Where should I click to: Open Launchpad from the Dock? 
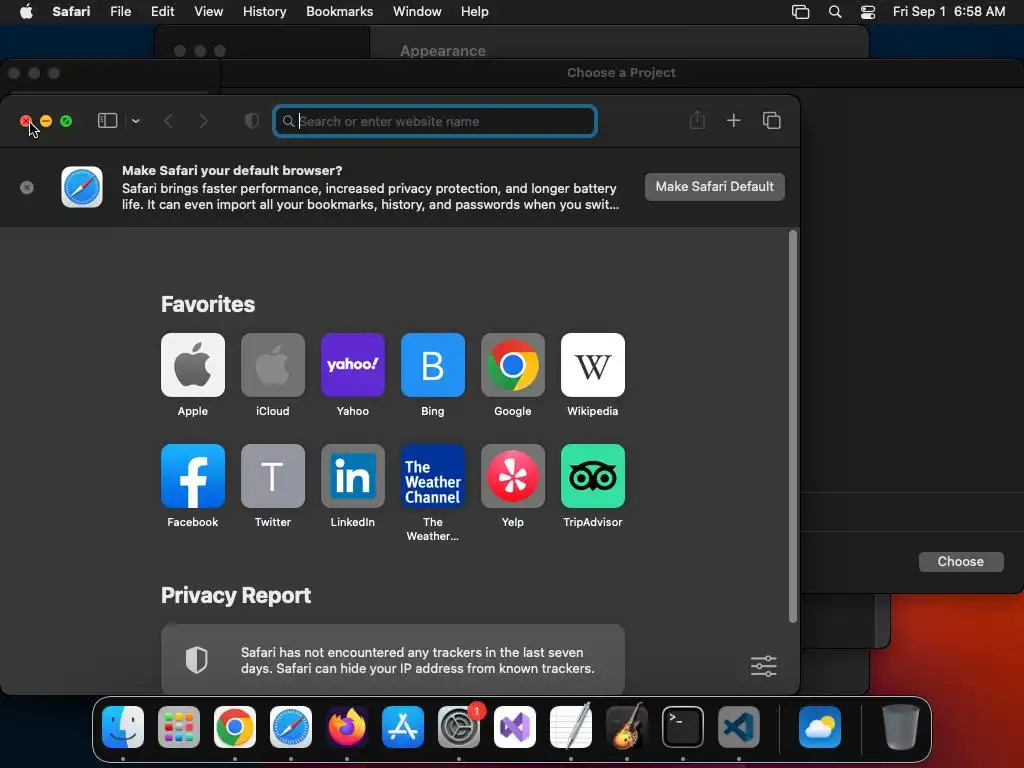pyautogui.click(x=179, y=727)
